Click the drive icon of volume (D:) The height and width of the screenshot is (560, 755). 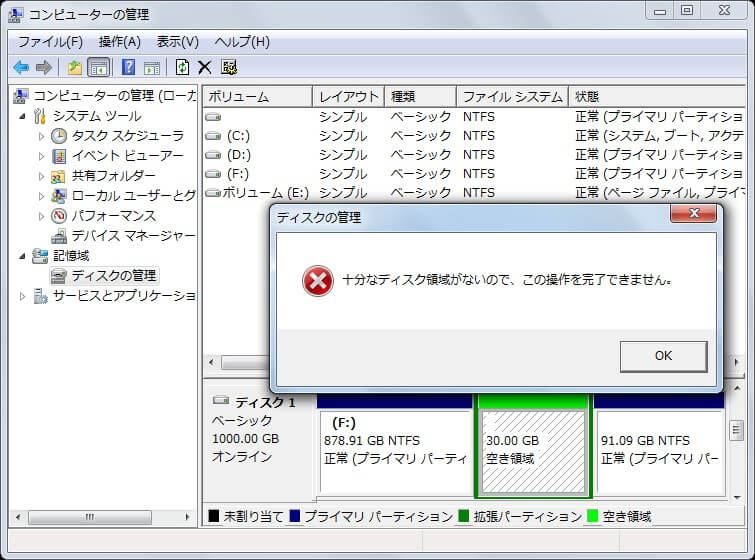[x=213, y=155]
